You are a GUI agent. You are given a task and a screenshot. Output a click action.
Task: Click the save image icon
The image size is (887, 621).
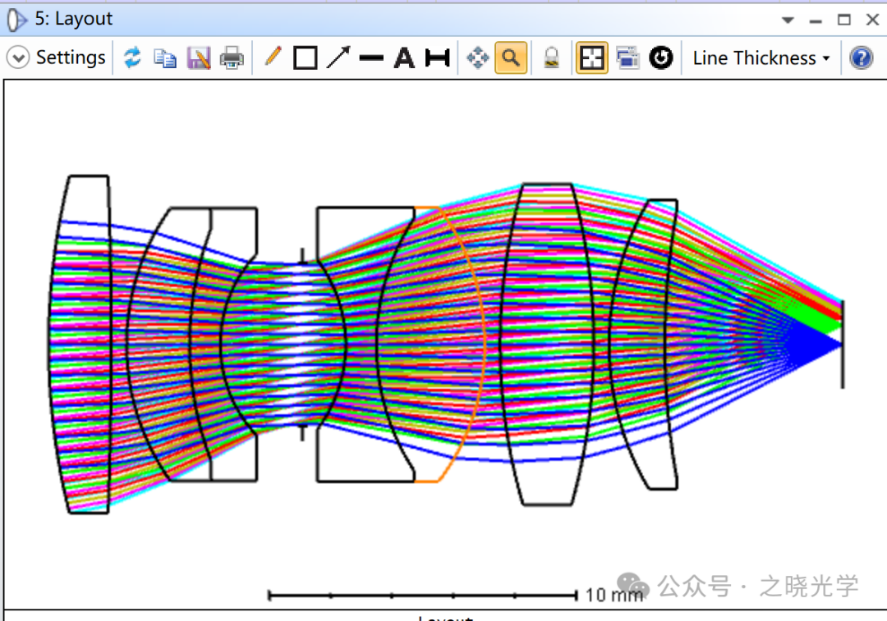click(x=198, y=58)
